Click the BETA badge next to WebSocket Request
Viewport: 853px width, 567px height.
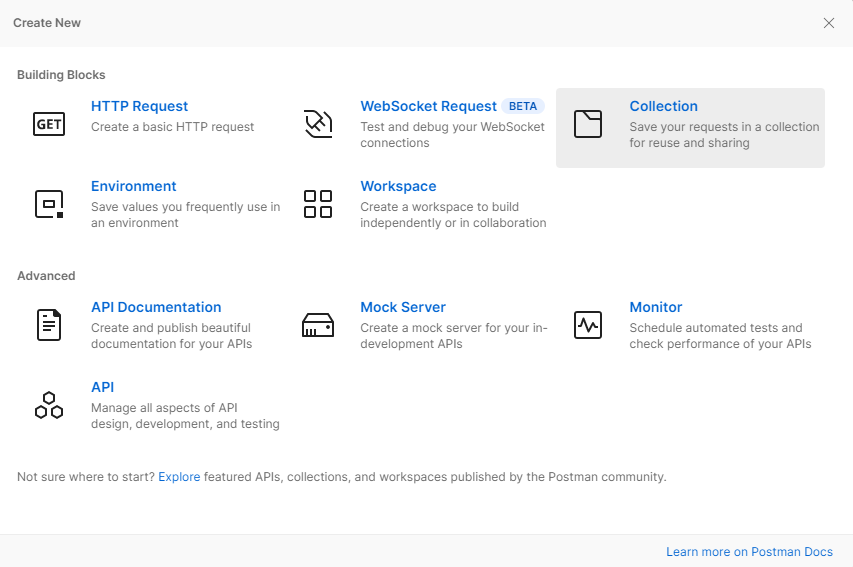(523, 106)
